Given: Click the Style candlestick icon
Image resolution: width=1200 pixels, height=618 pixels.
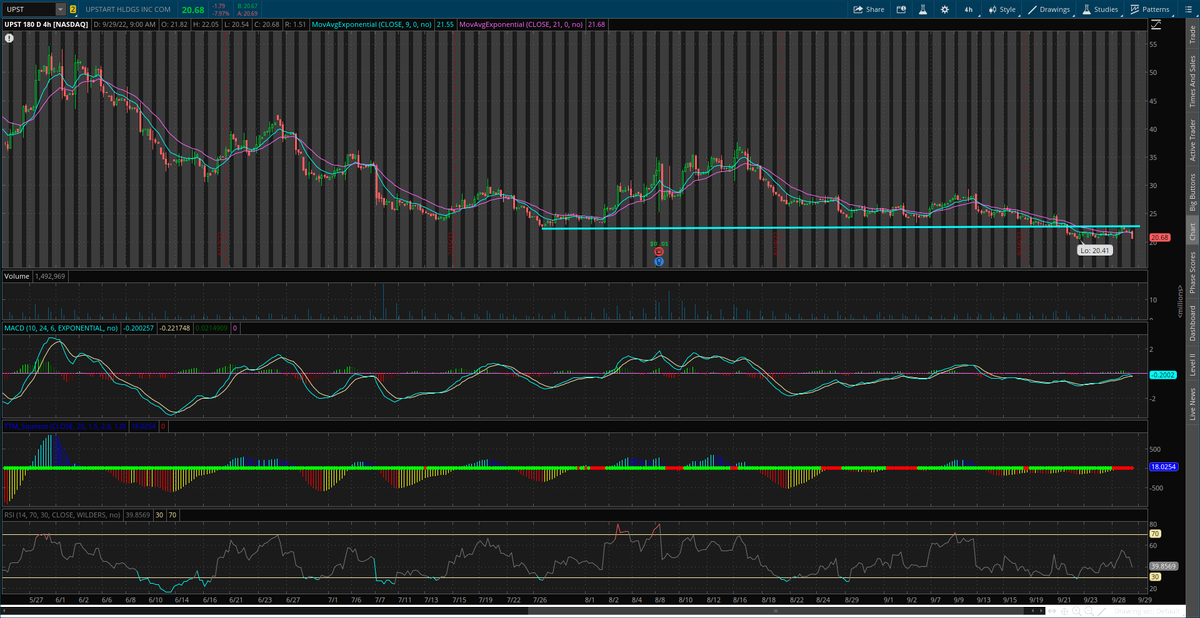Looking at the screenshot, I should pos(991,9).
